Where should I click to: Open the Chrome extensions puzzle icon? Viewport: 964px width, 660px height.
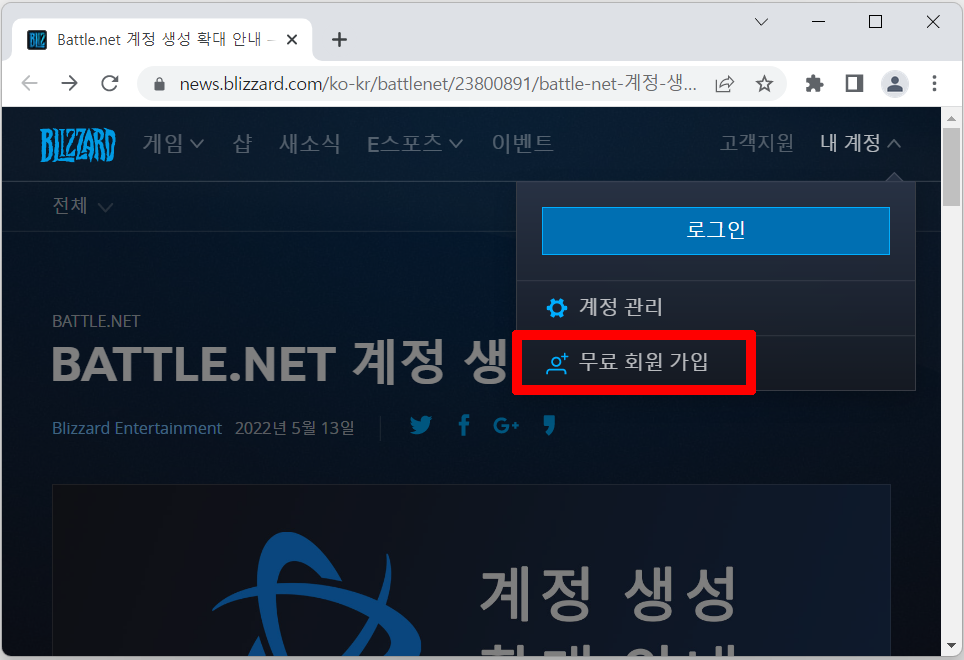(x=814, y=84)
